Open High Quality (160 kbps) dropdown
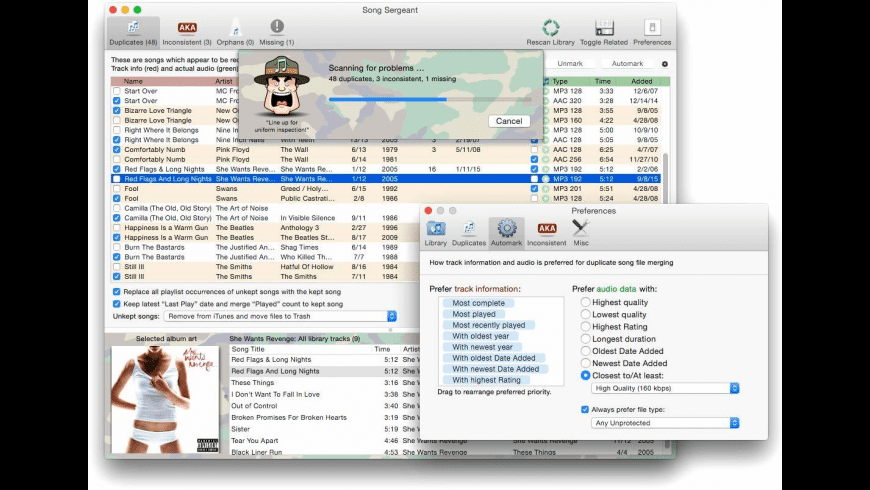 (665, 388)
